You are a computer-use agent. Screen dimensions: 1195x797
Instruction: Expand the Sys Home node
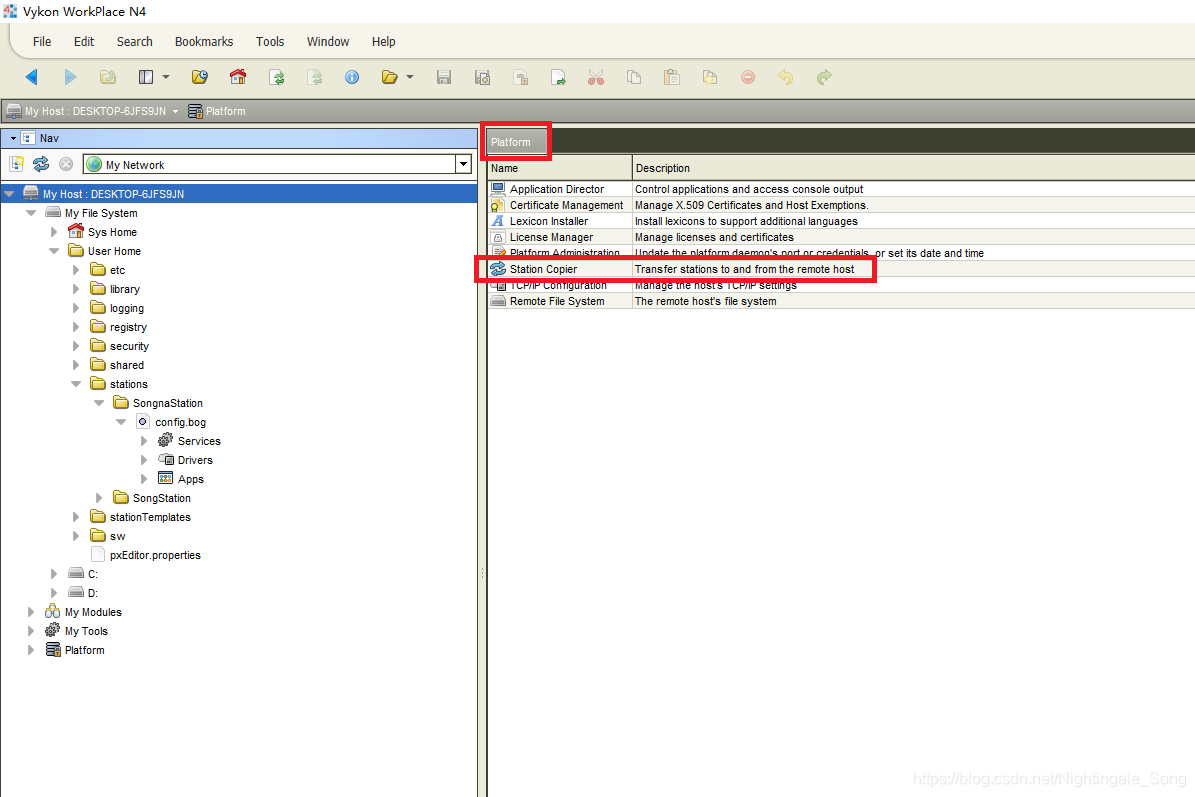pos(54,232)
